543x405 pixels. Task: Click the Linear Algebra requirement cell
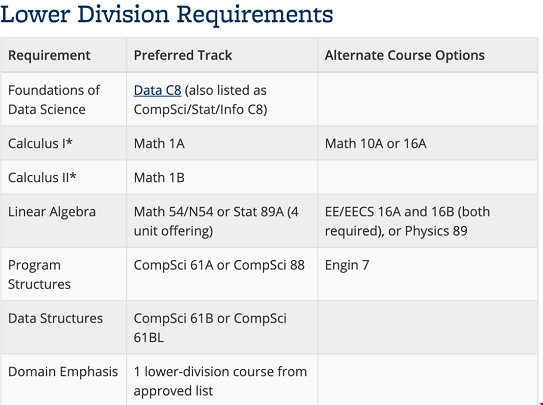click(64, 221)
